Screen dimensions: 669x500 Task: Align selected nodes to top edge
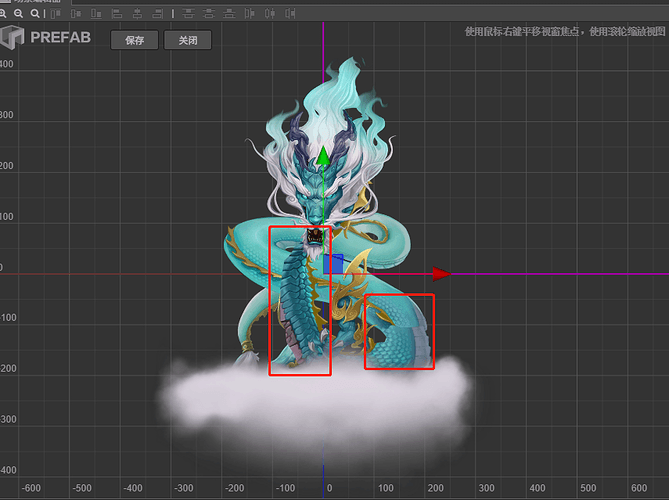click(56, 14)
